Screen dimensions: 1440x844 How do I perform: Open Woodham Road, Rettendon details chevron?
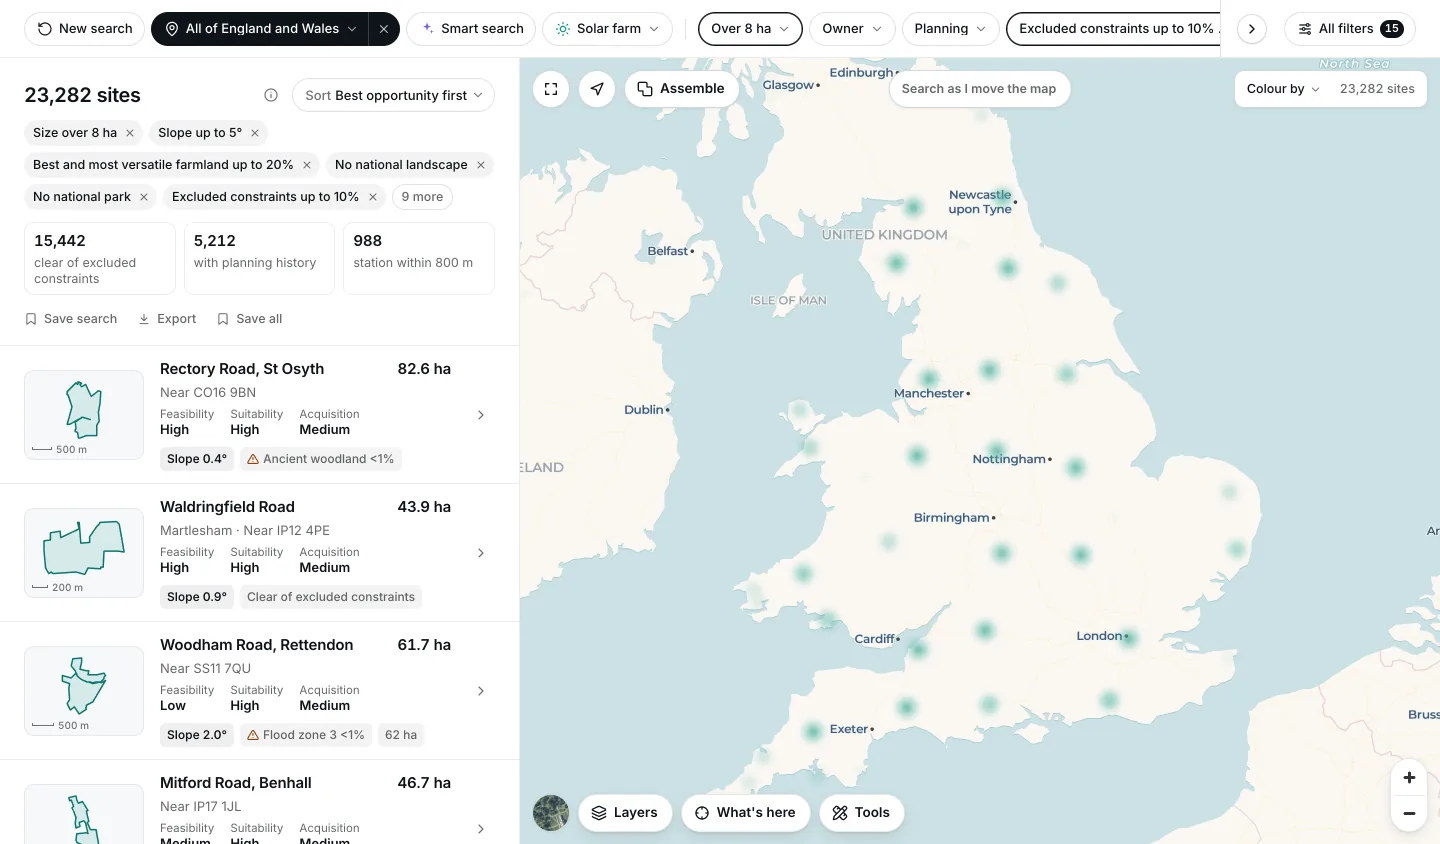pyautogui.click(x=481, y=691)
